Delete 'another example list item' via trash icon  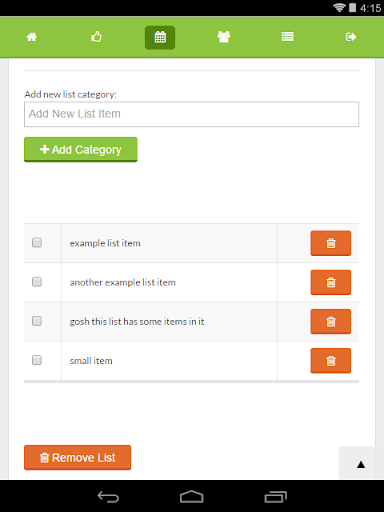[331, 282]
